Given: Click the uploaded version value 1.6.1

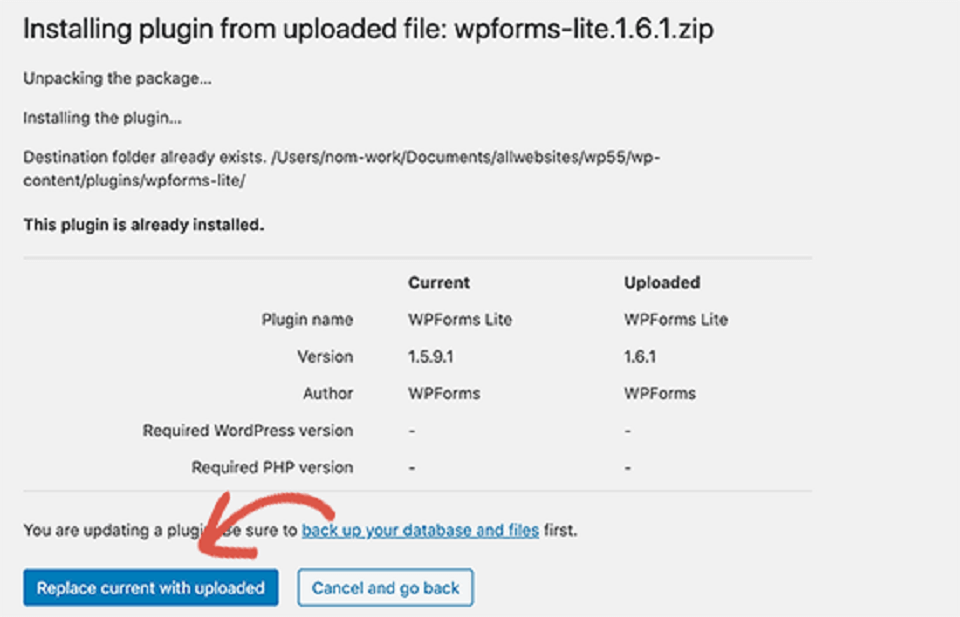Looking at the screenshot, I should tap(640, 357).
